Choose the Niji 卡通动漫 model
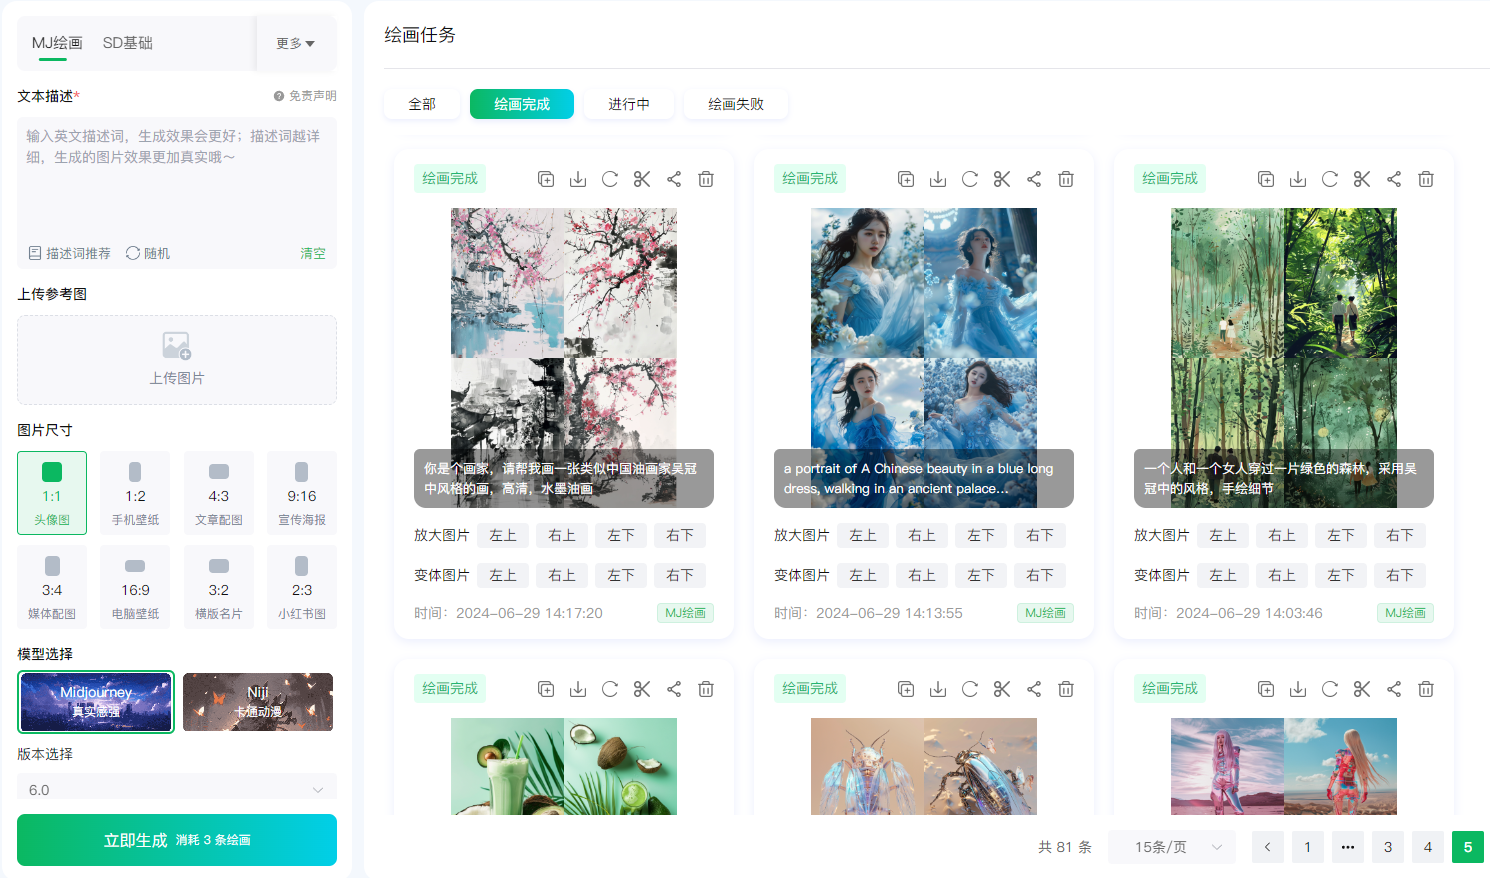1490x878 pixels. [x=258, y=702]
